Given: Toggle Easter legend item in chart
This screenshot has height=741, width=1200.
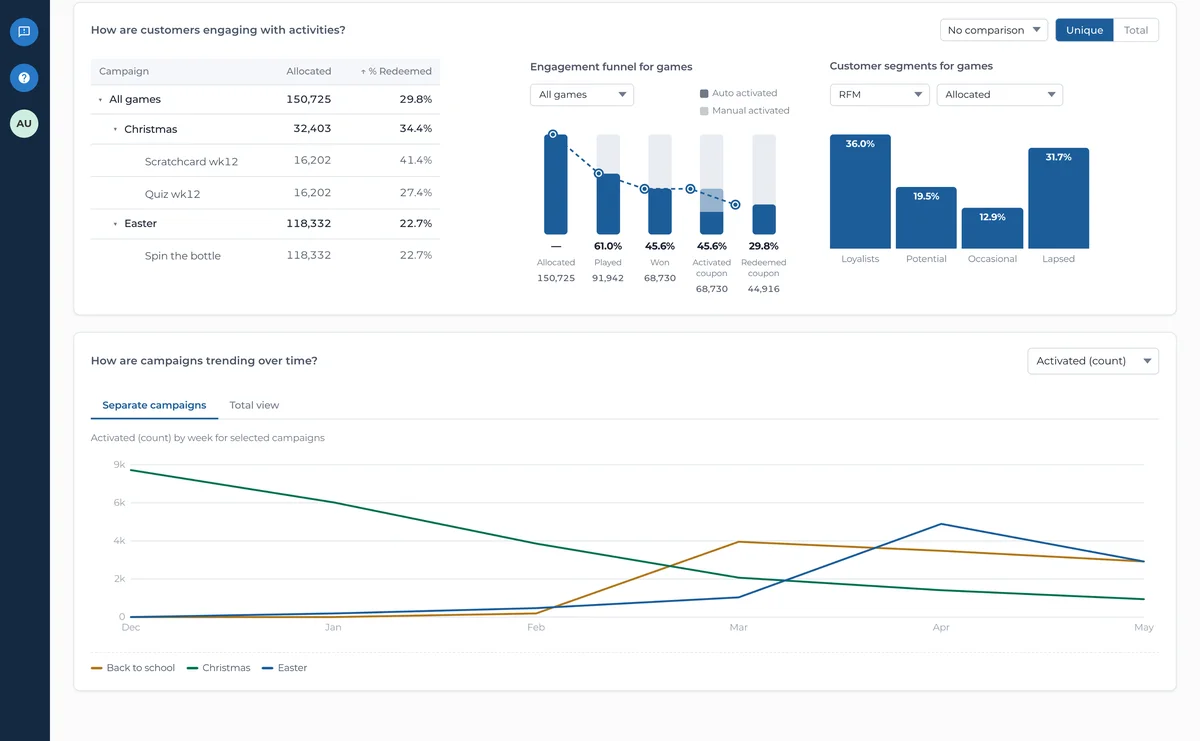Looking at the screenshot, I should 285,668.
